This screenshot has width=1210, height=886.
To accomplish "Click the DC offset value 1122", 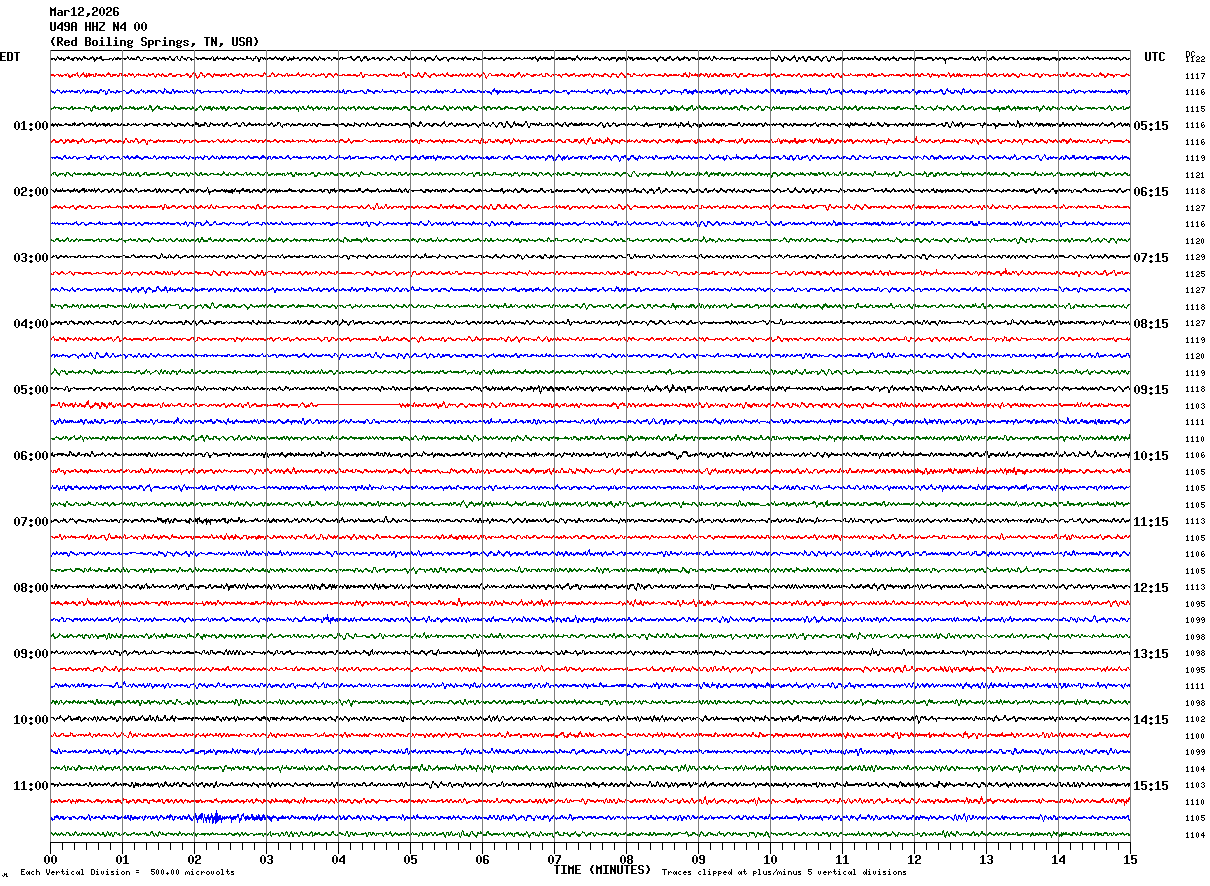I will pyautogui.click(x=1195, y=60).
